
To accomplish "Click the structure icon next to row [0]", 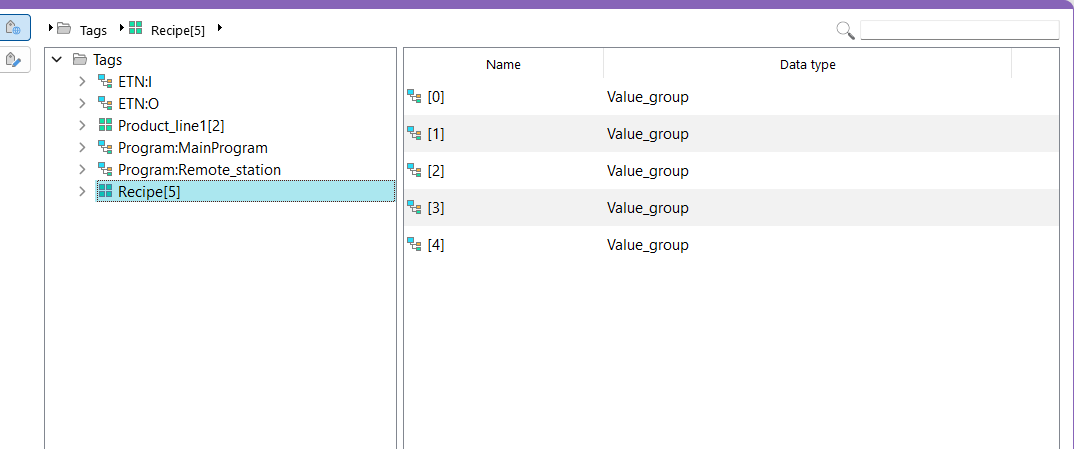I will pyautogui.click(x=414, y=97).
